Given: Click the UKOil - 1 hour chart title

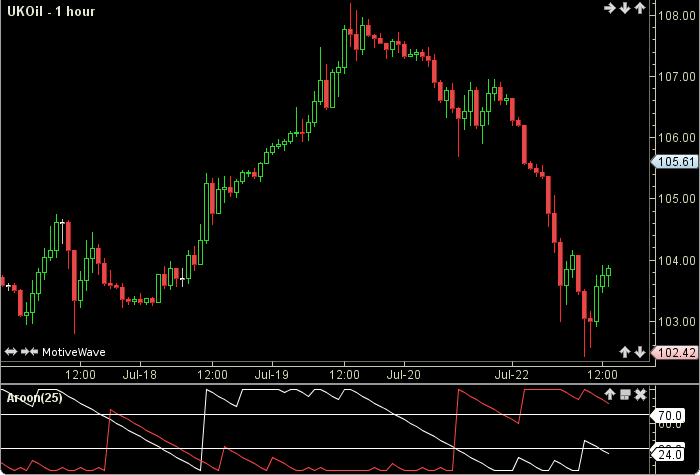Looking at the screenshot, I should (51, 11).
